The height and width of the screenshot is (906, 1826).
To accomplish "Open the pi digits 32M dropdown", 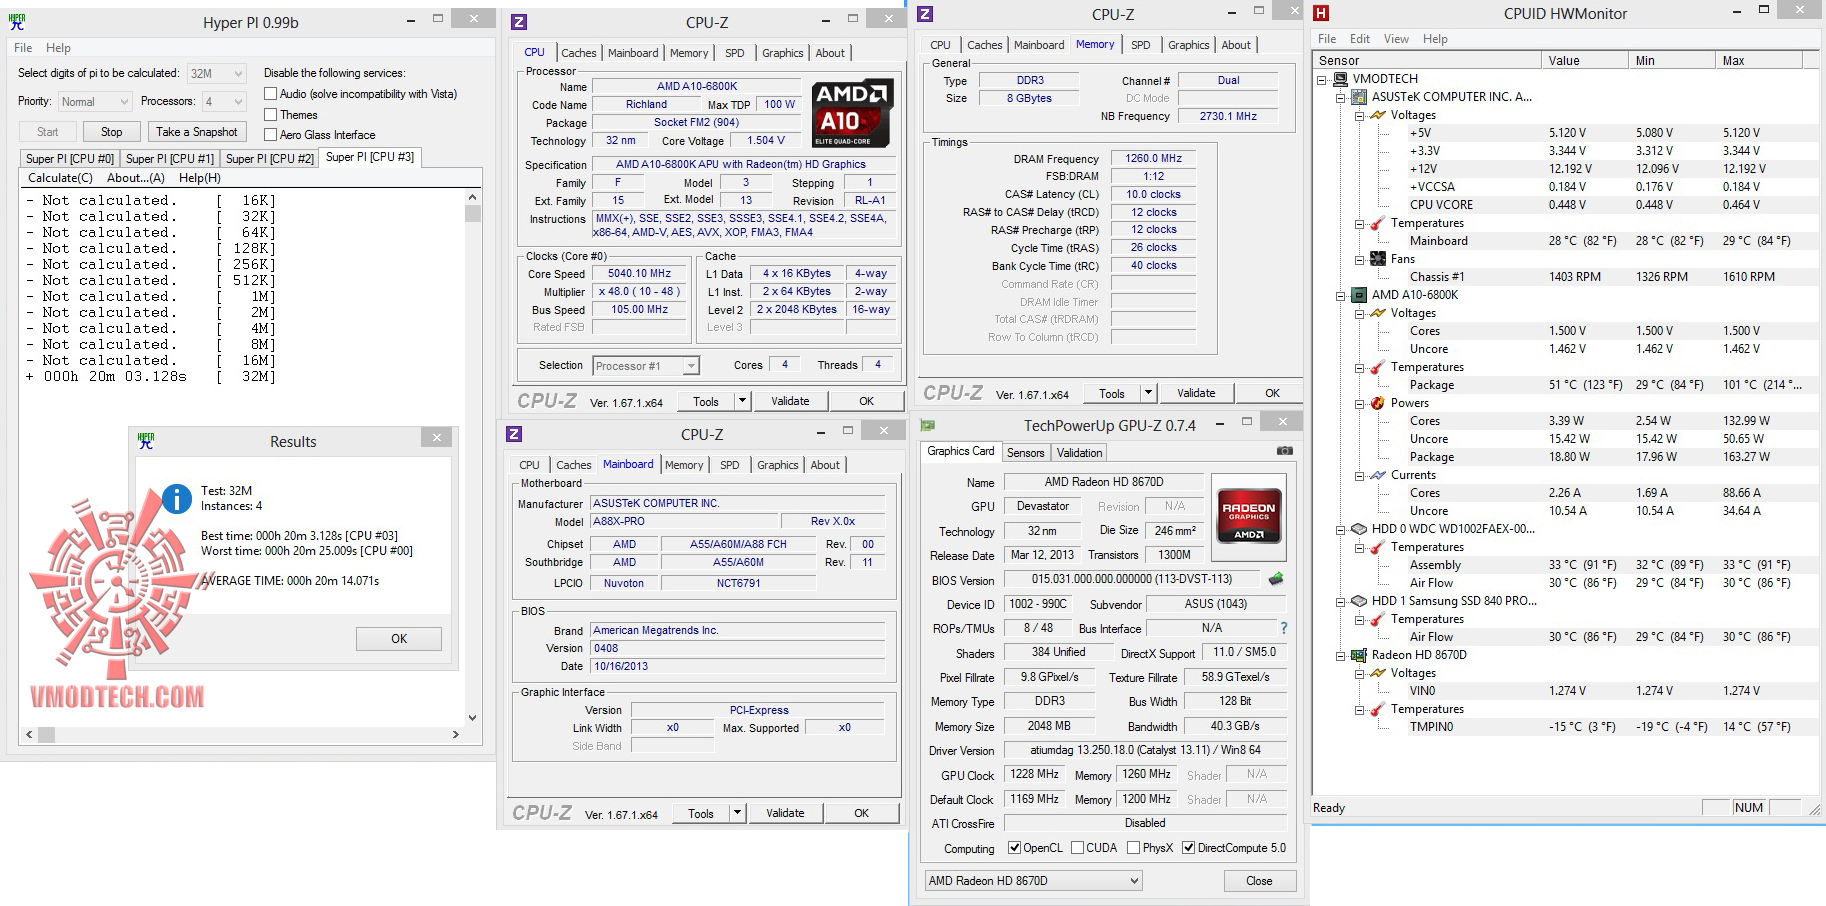I will pyautogui.click(x=216, y=73).
